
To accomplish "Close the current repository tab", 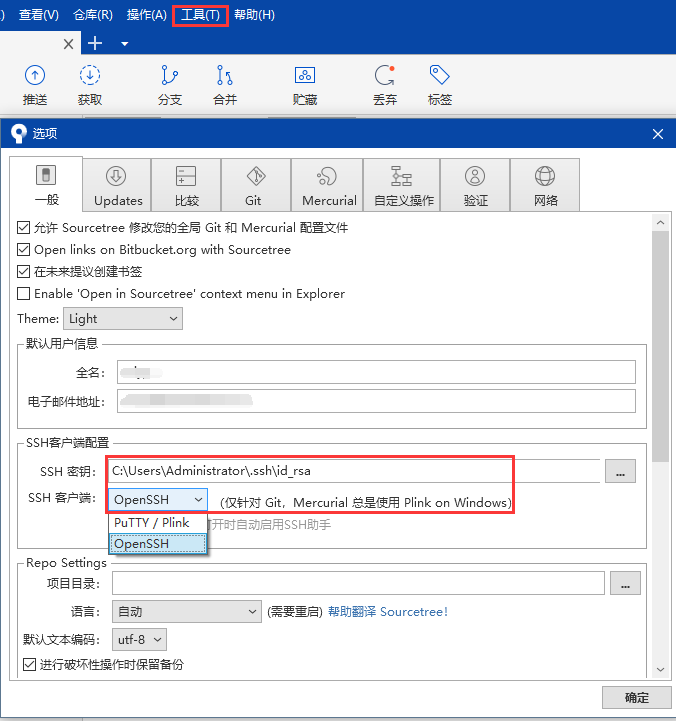I will (x=68, y=44).
